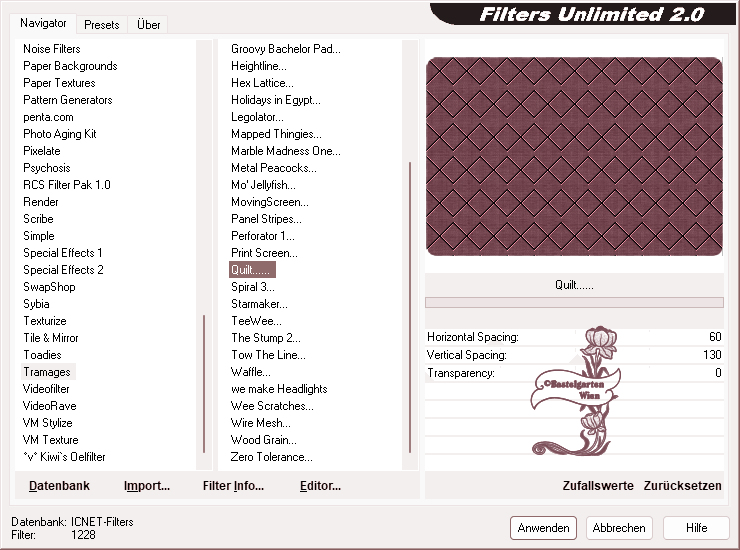Screen dimensions: 740x550
Task: Select Texturize category
Action: pyautogui.click(x=45, y=321)
